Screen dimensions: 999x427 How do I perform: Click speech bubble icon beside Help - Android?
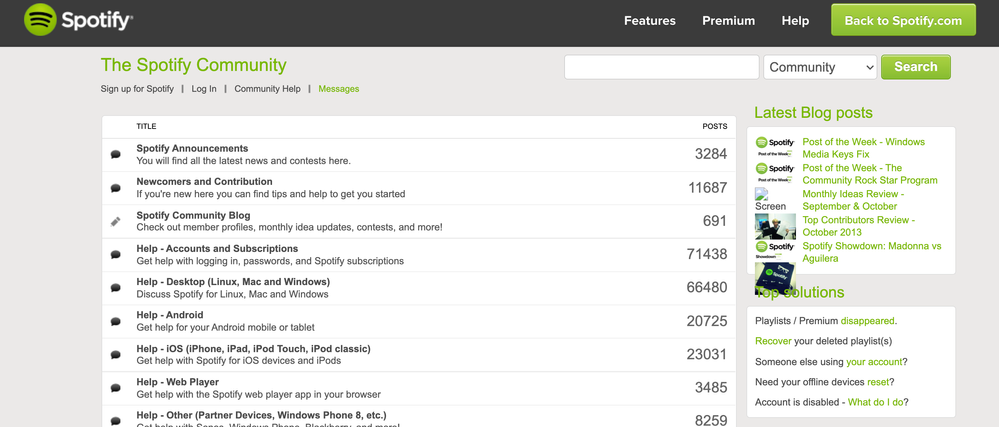tap(115, 321)
